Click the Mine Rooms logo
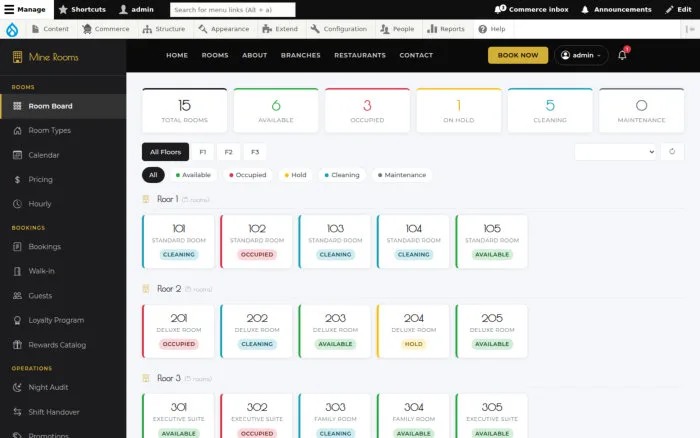This screenshot has height=438, width=700. click(46, 57)
